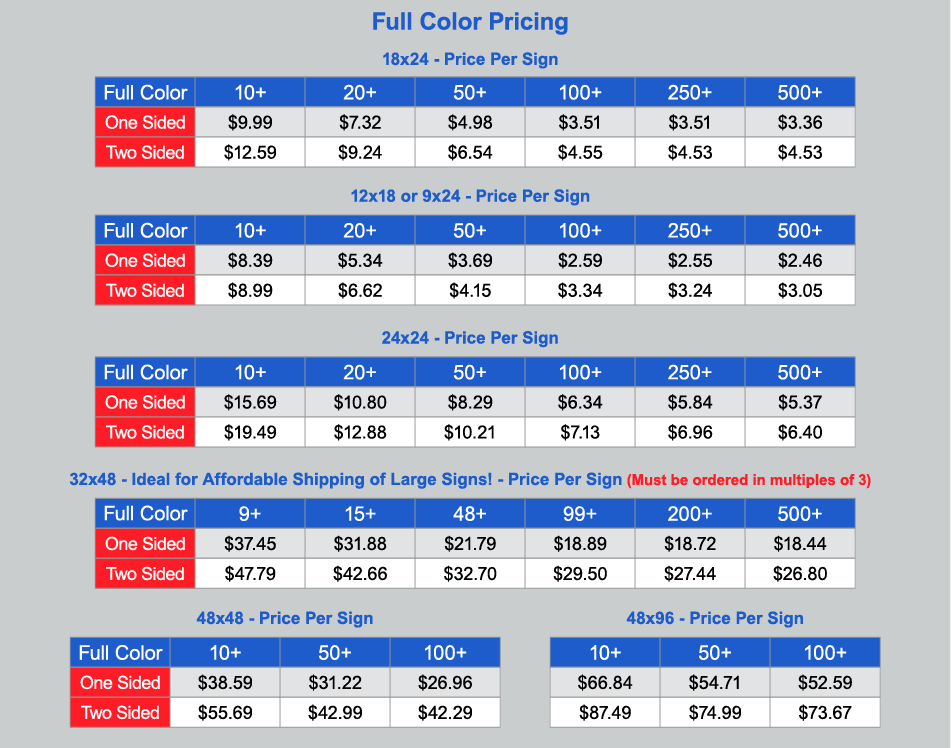Viewport: 951px width, 748px height.
Task: Select the $2.46 price cell
Action: pyautogui.click(x=800, y=260)
